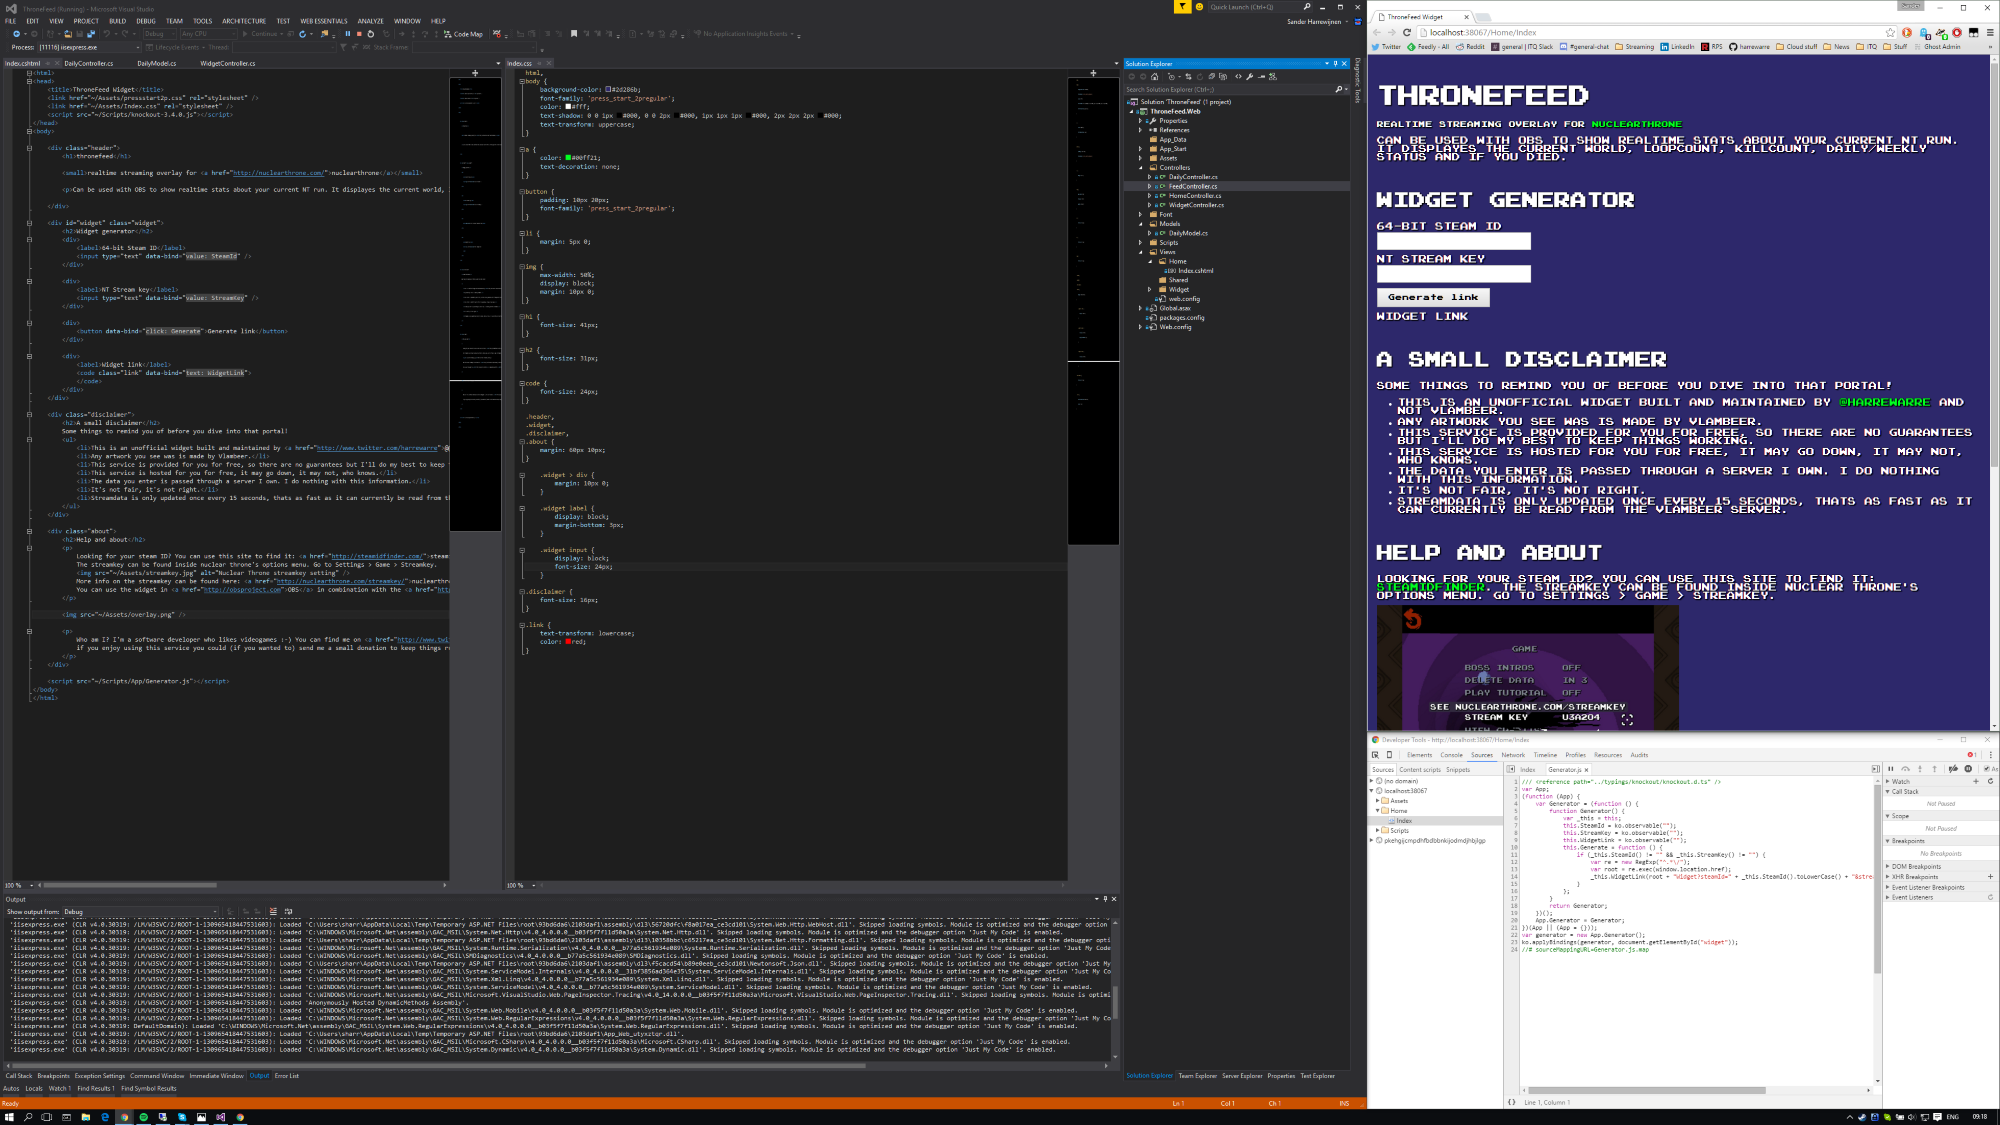Expand the App_Start folder in Solution Explorer
This screenshot has width=2000, height=1125.
pyautogui.click(x=1140, y=149)
